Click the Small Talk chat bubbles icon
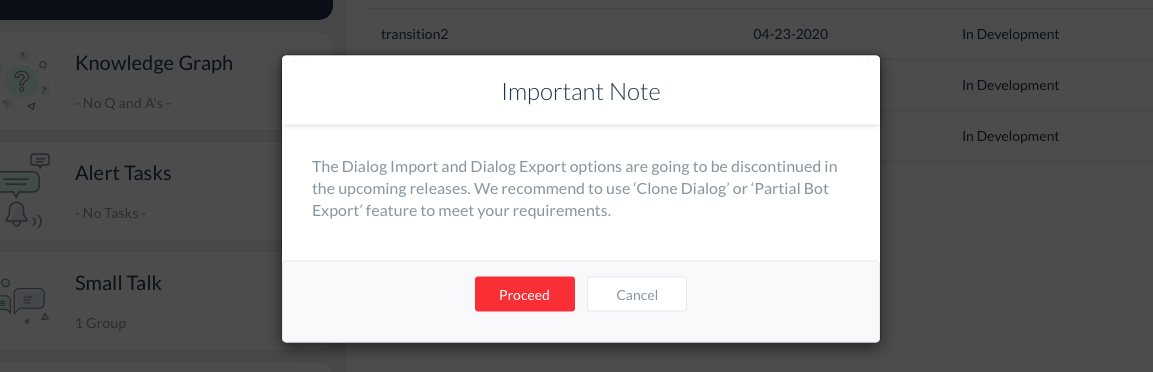 pos(24,301)
